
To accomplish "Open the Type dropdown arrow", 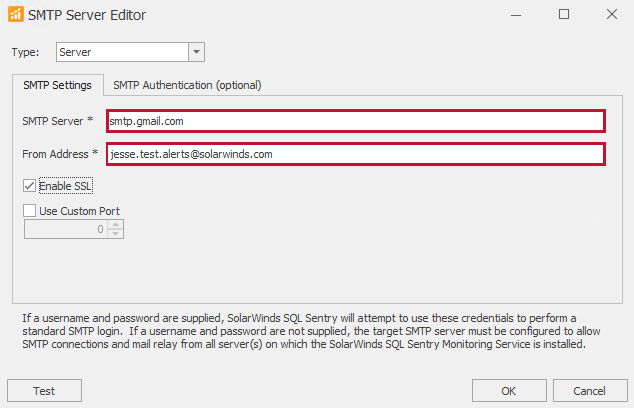I will coord(196,52).
